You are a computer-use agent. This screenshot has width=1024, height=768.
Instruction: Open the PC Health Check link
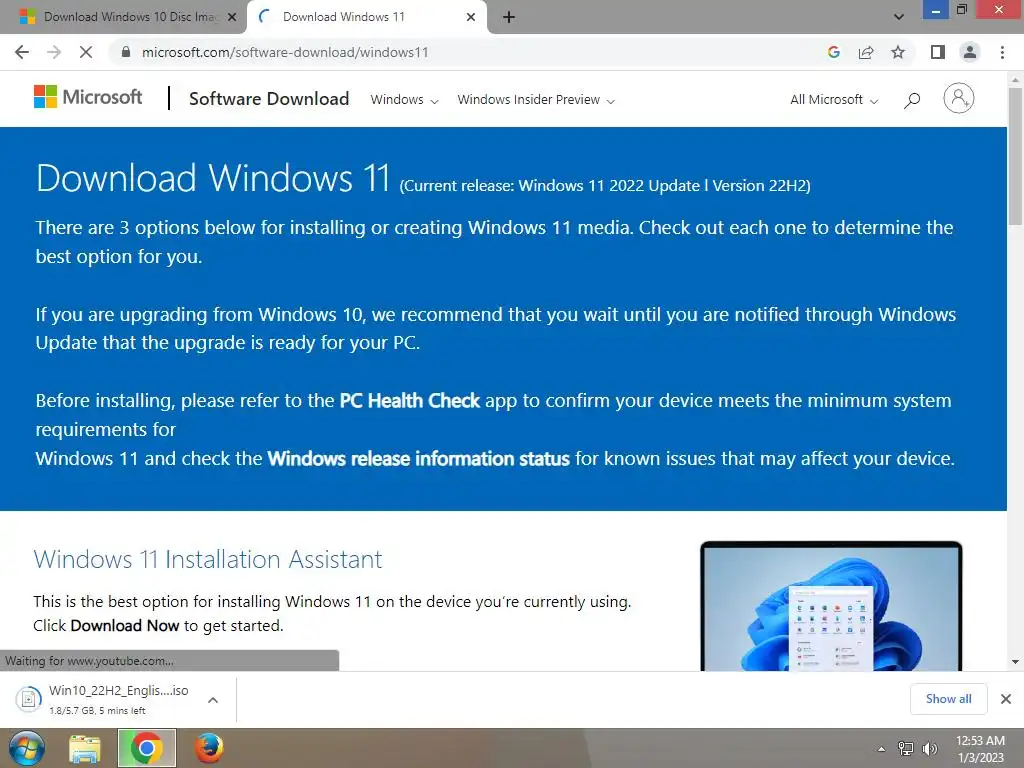[409, 400]
